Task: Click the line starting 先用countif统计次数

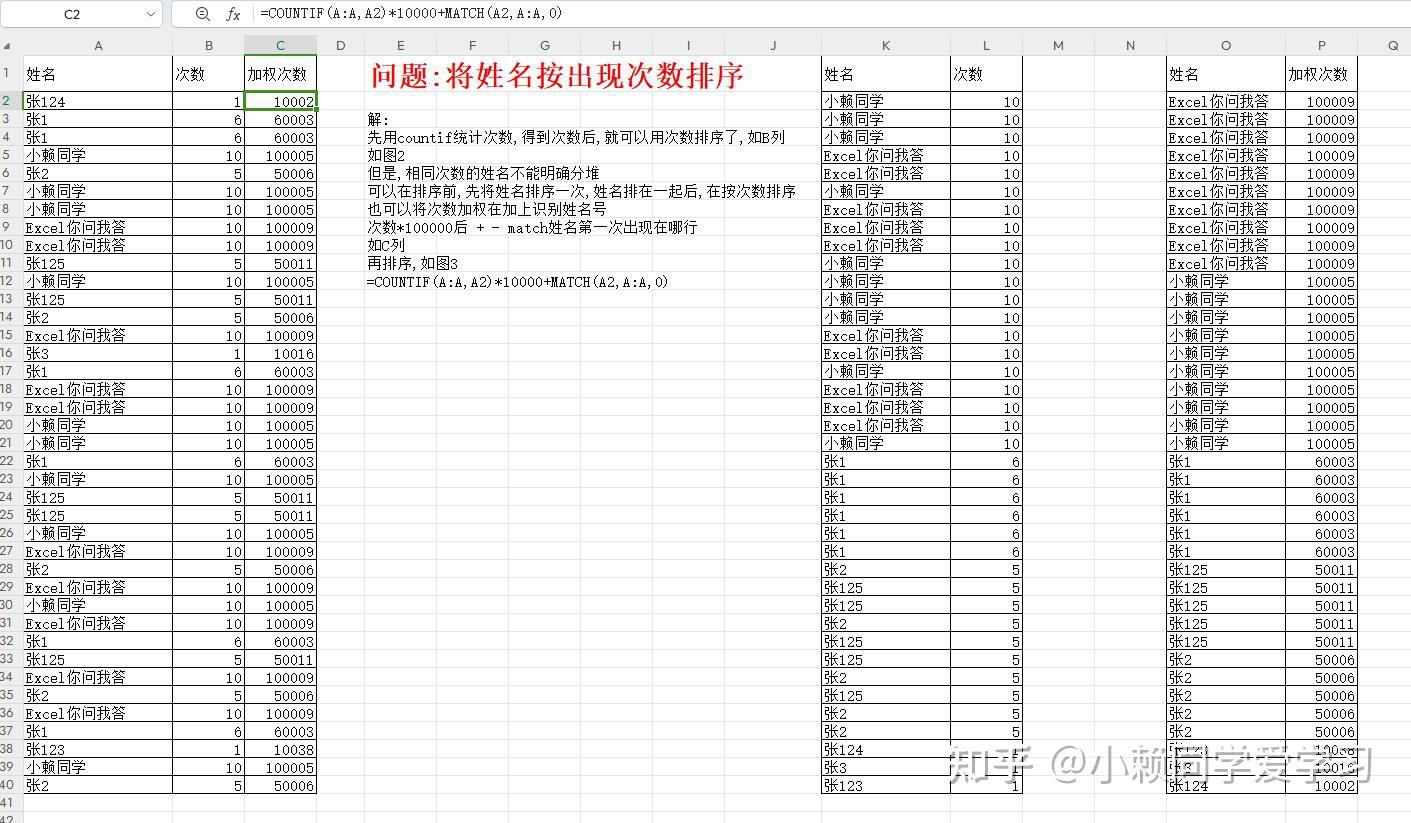Action: point(576,138)
